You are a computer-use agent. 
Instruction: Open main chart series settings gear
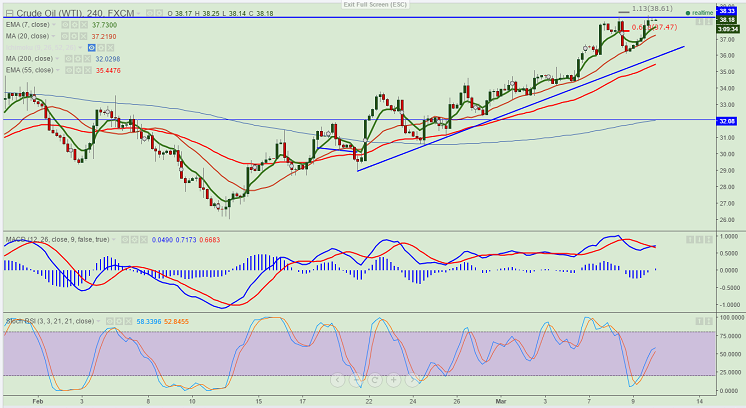pos(159,13)
